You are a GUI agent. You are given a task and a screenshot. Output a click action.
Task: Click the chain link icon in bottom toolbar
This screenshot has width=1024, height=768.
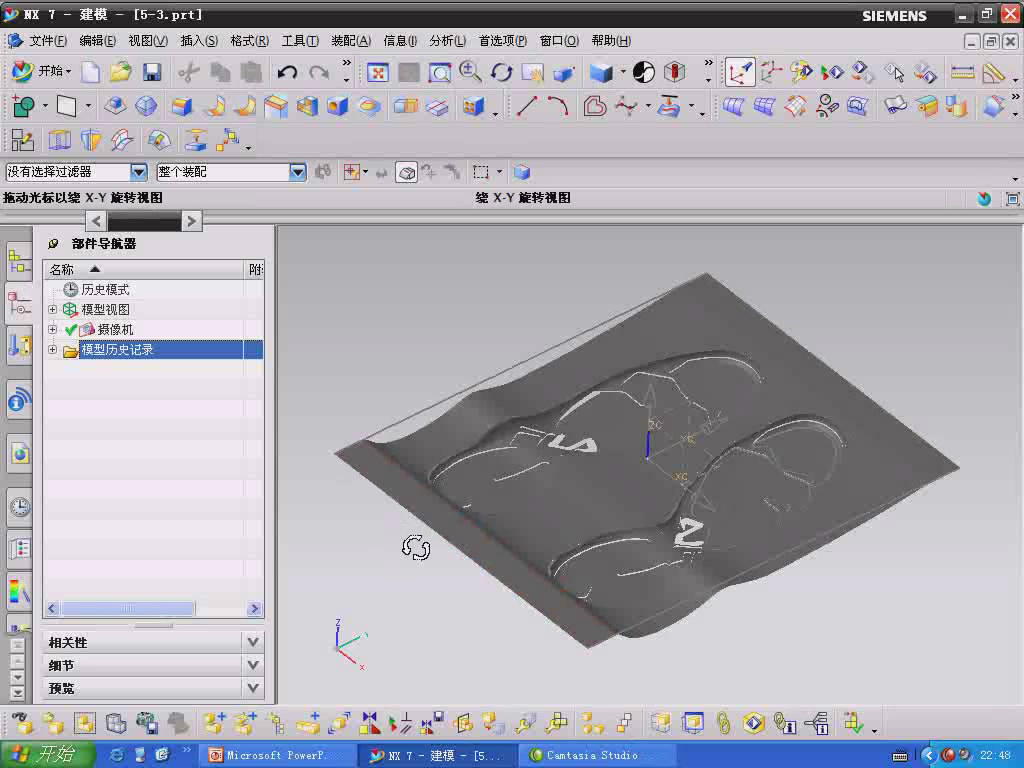point(722,723)
